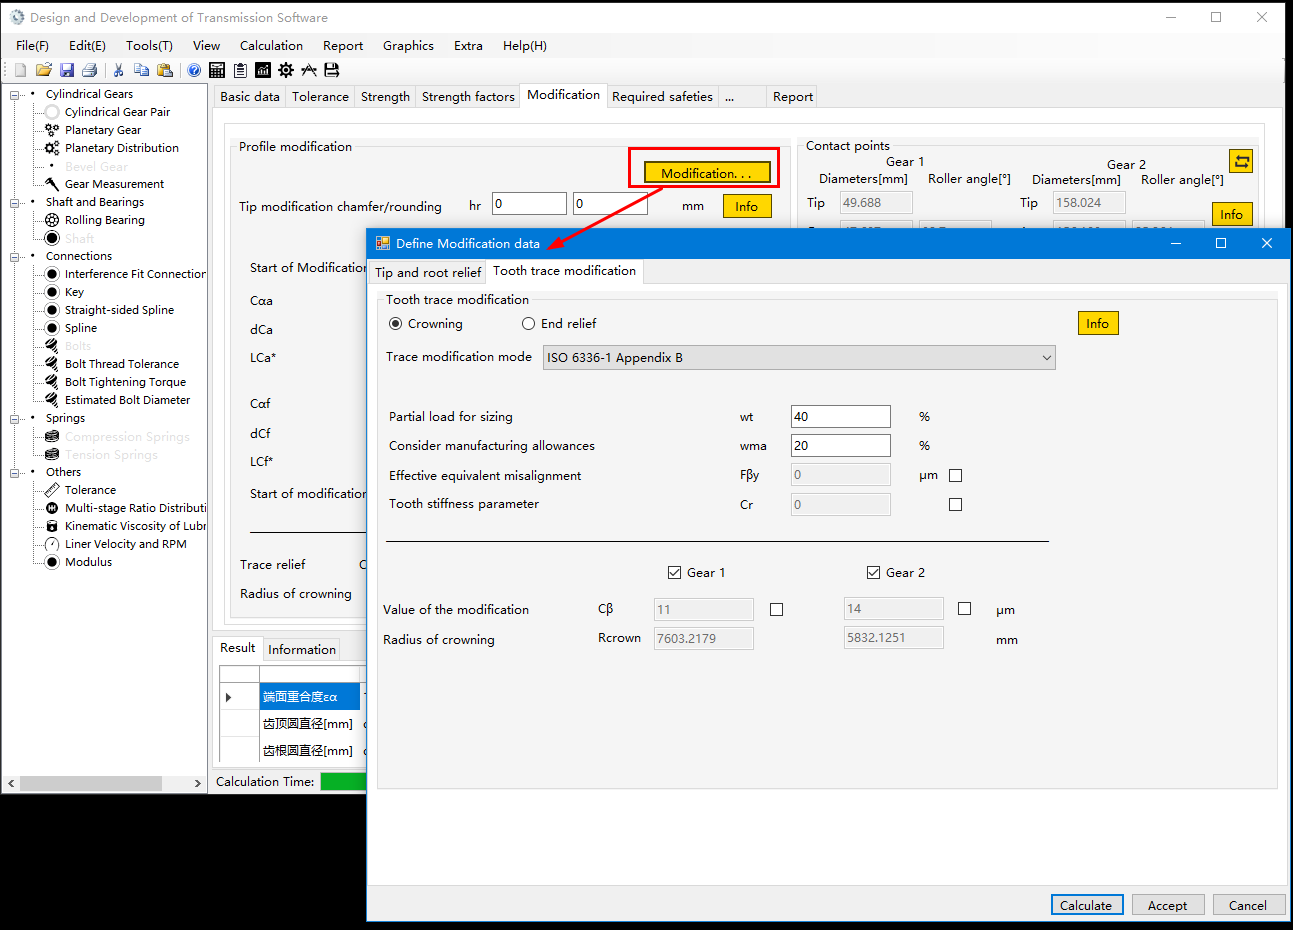This screenshot has height=930, width=1293.
Task: Tick the checkbox beside Cβ value 11
Action: [x=776, y=609]
